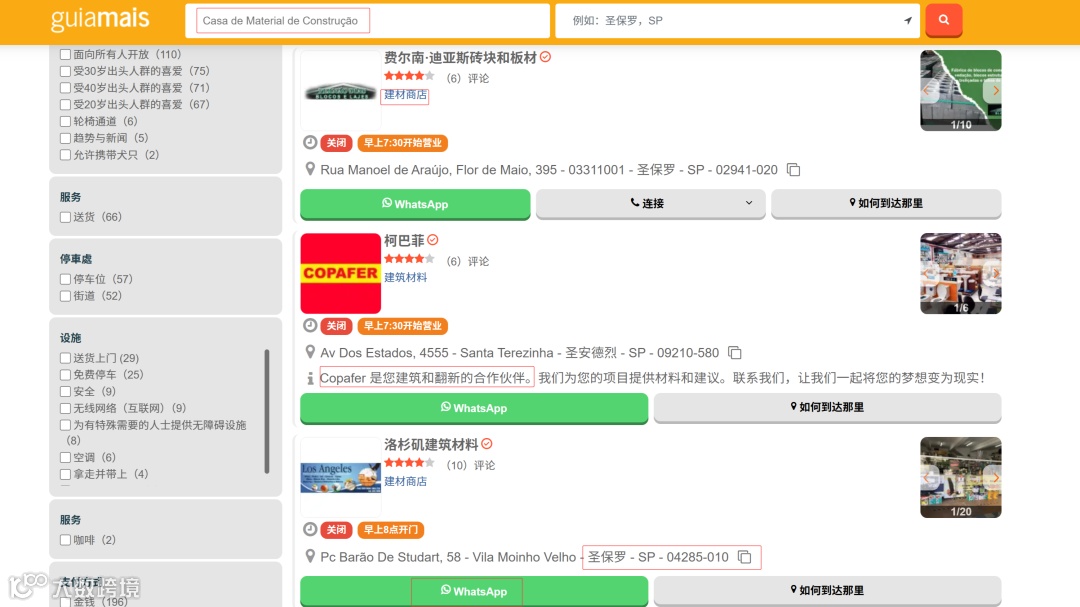Click the info icon beside Copafer description

[x=310, y=378]
